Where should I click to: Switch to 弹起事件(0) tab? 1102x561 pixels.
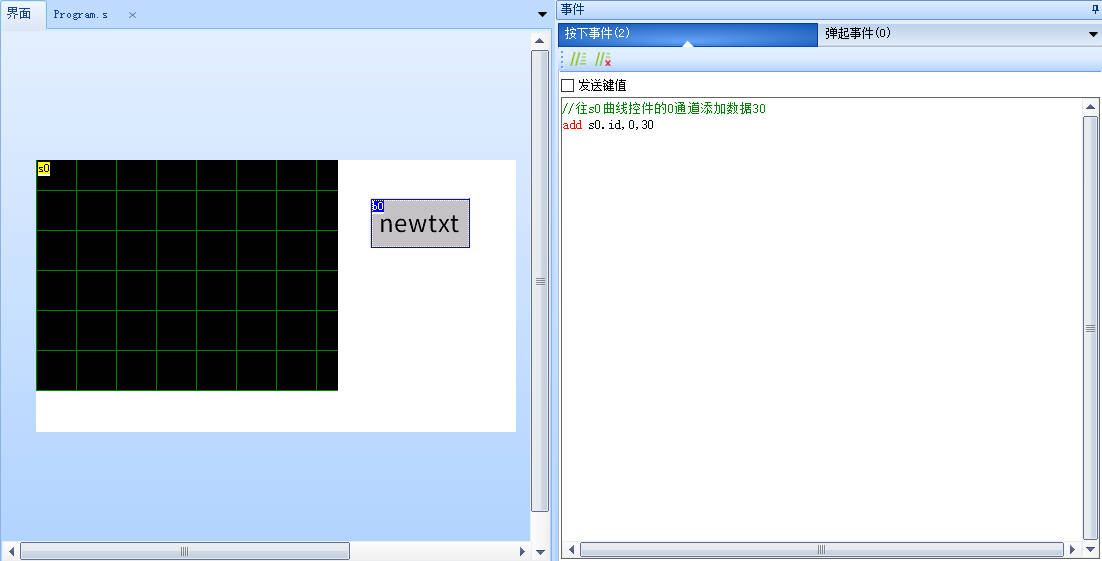(858, 33)
